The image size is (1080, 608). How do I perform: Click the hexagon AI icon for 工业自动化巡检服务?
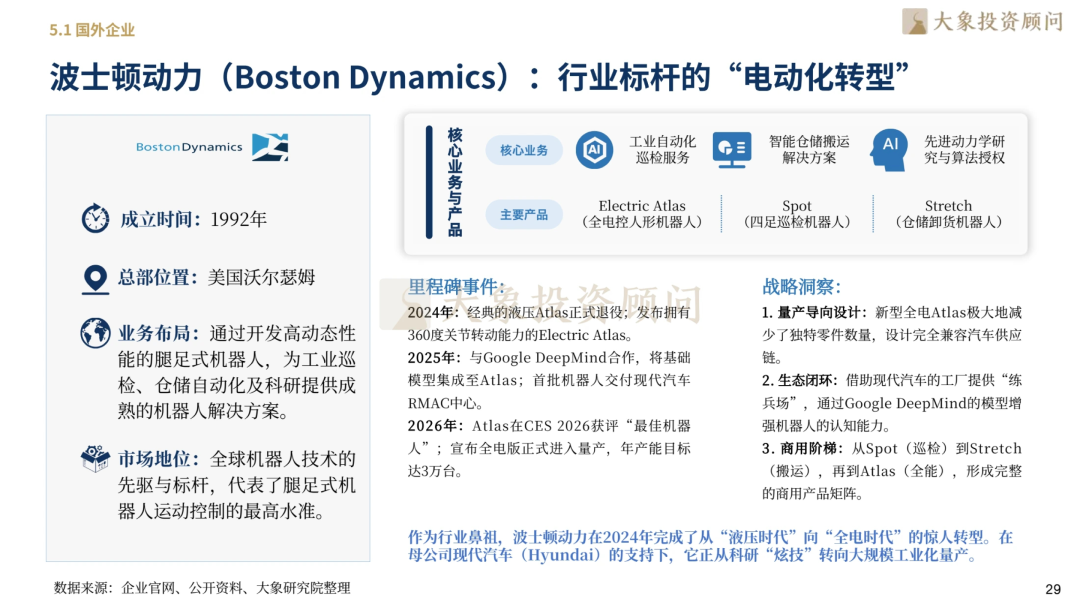[594, 149]
